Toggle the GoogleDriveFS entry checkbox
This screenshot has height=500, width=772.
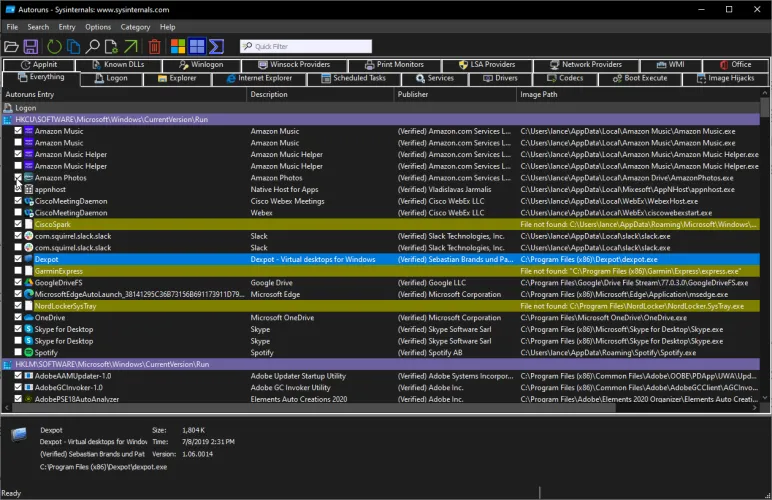[x=18, y=283]
